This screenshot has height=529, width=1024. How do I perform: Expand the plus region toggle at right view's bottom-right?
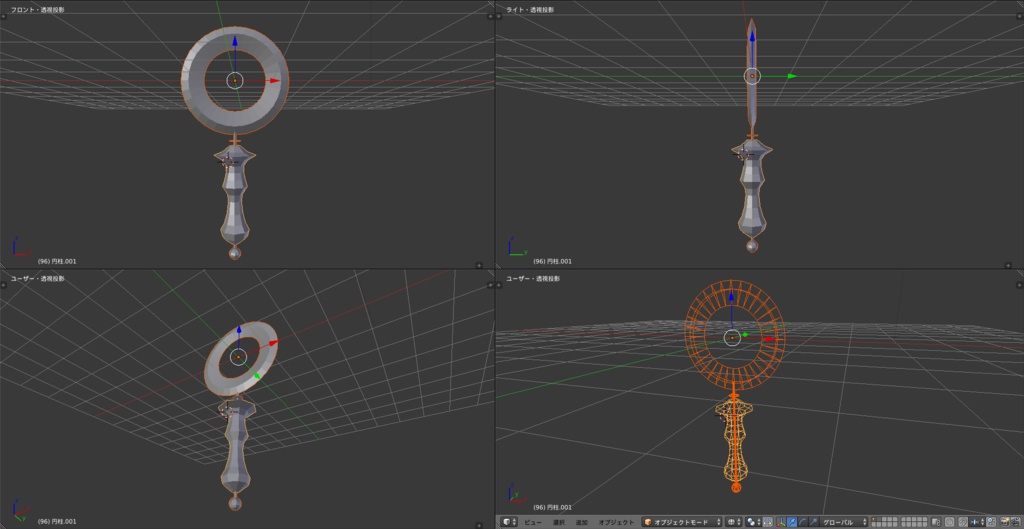(x=1010, y=265)
